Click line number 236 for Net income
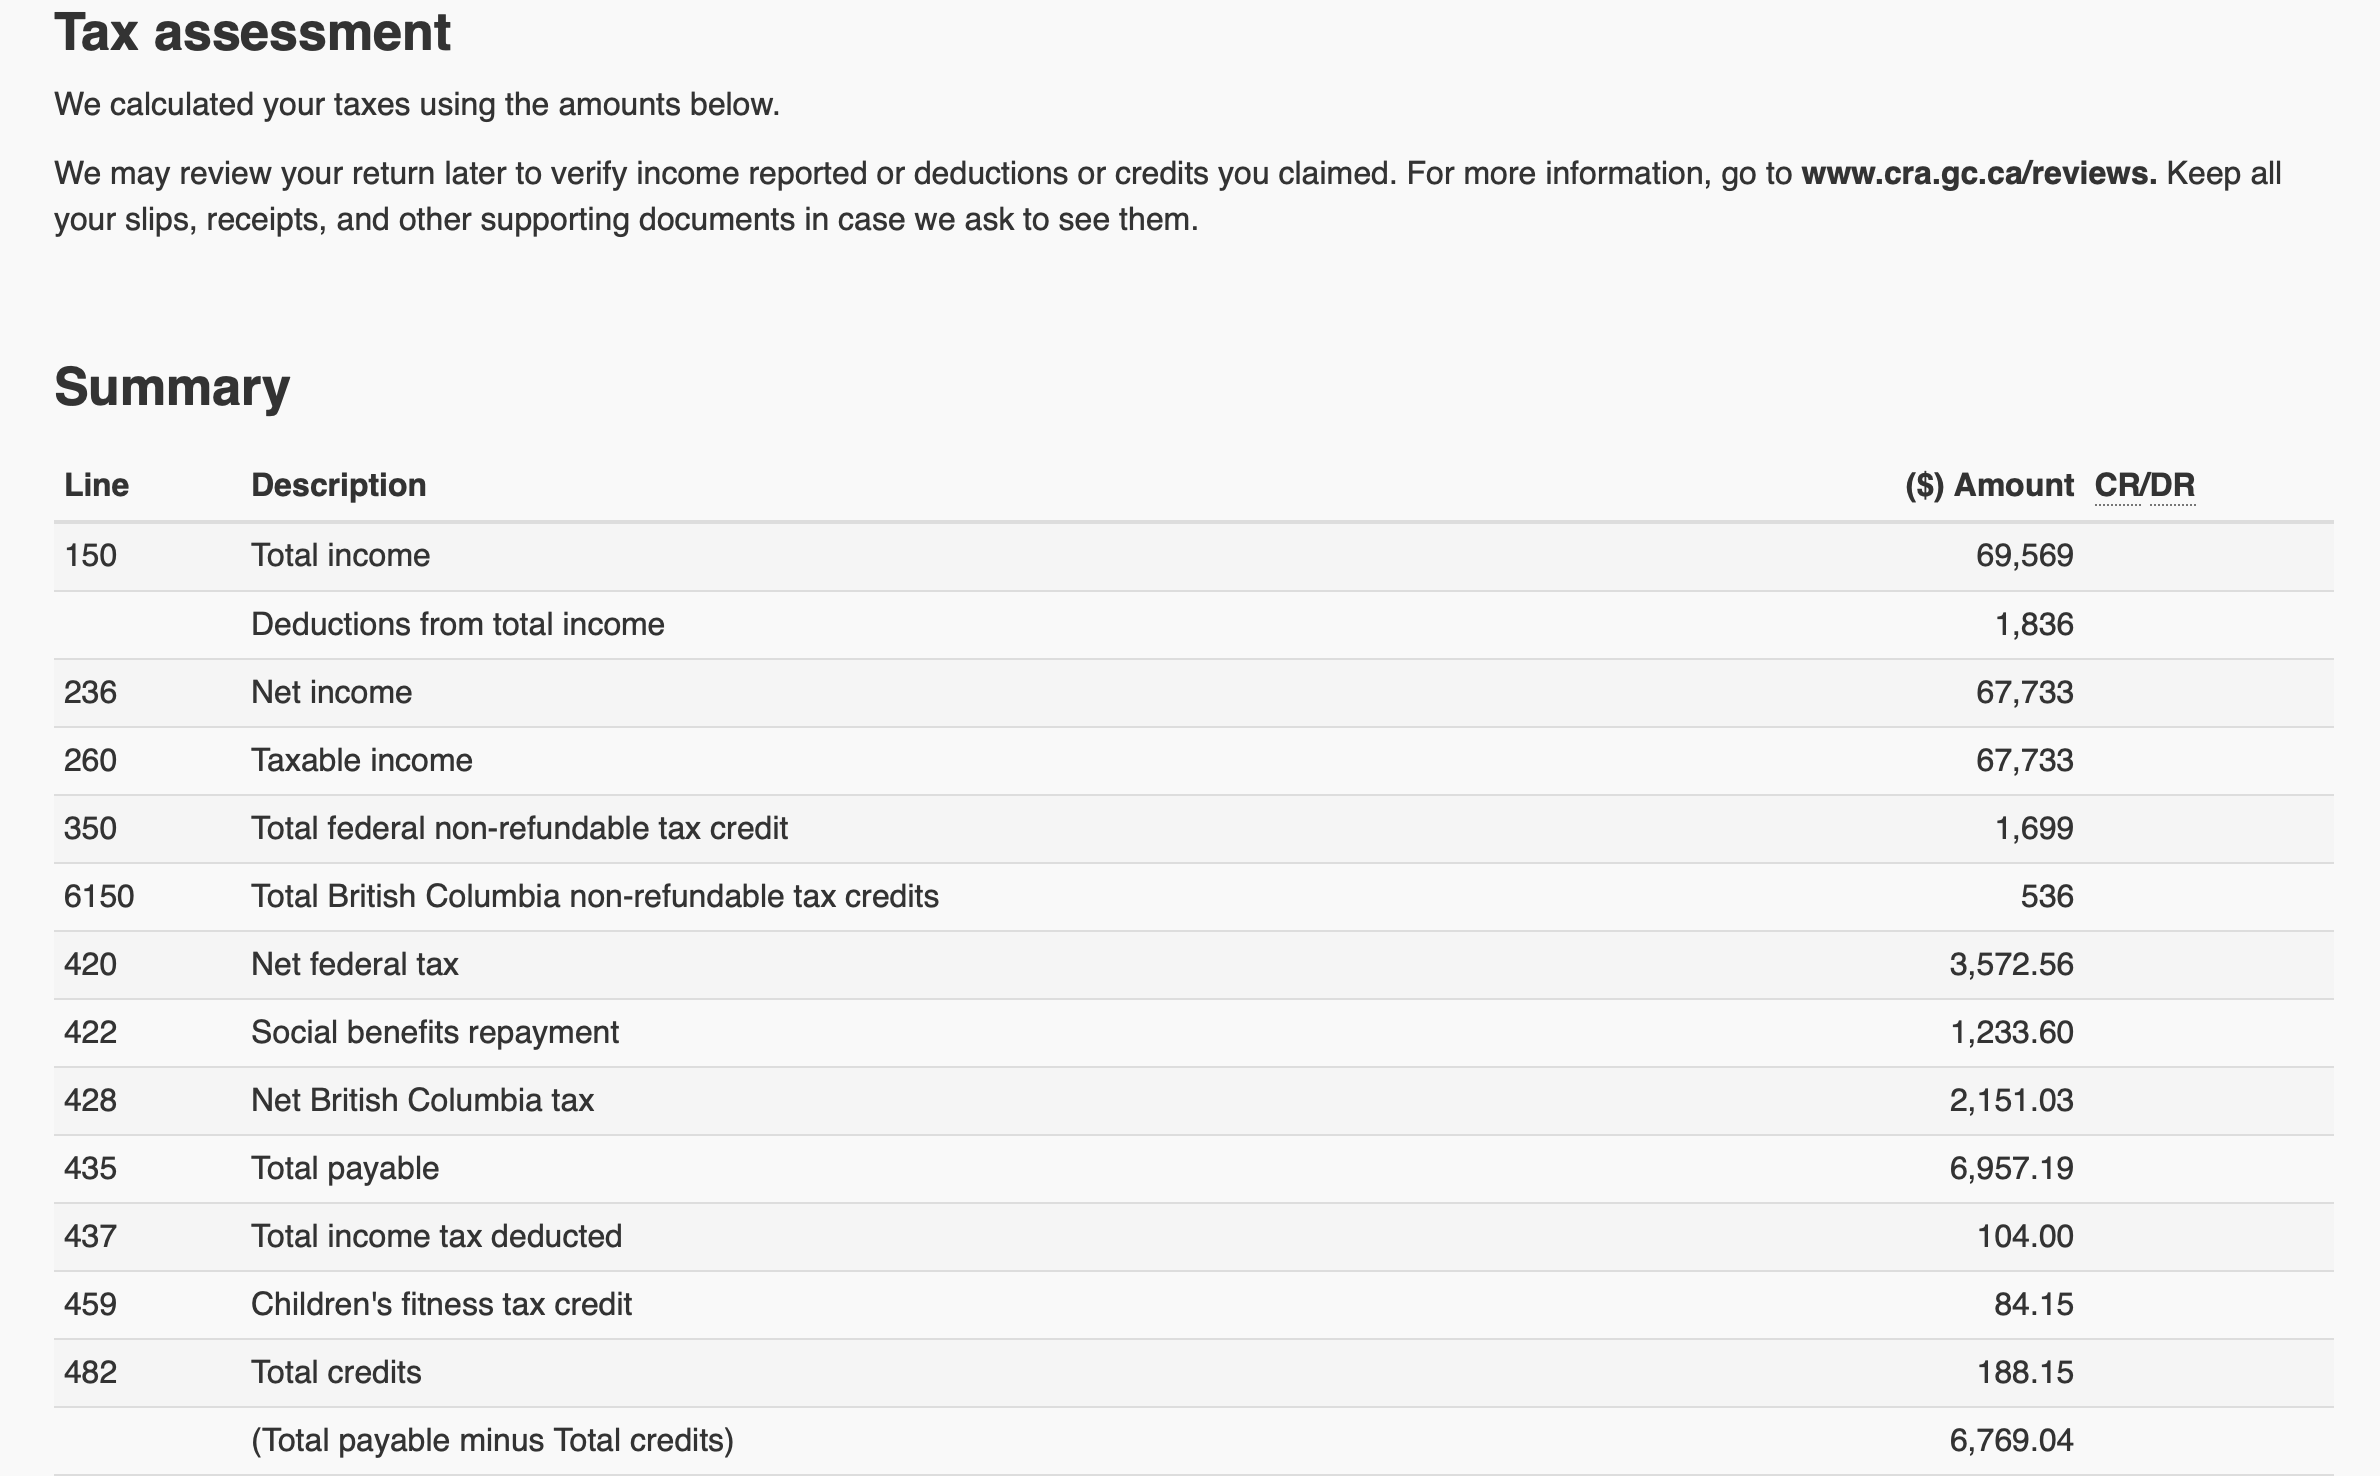2380x1476 pixels. click(x=90, y=693)
